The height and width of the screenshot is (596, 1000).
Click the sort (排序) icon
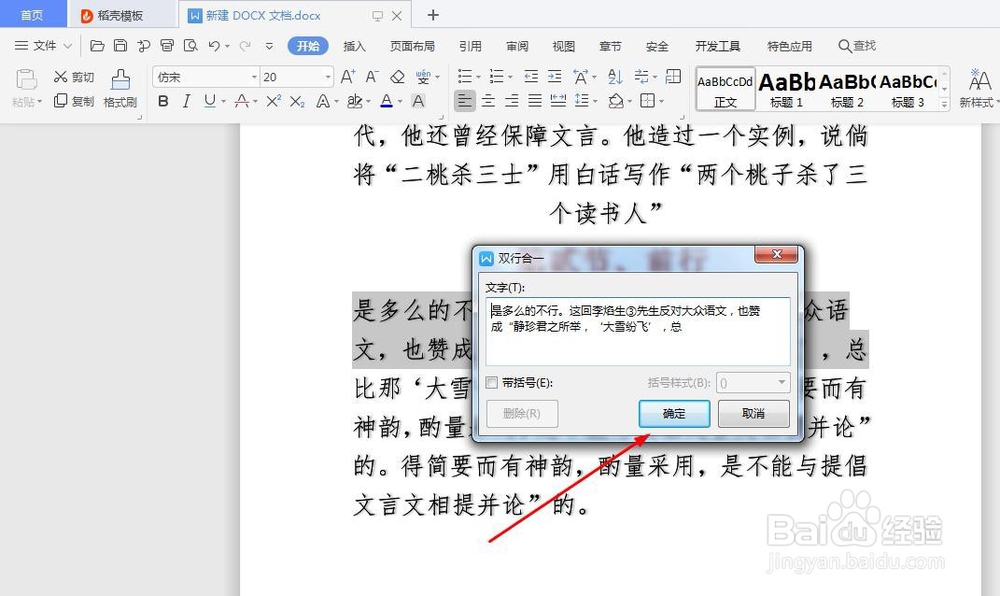coord(614,75)
